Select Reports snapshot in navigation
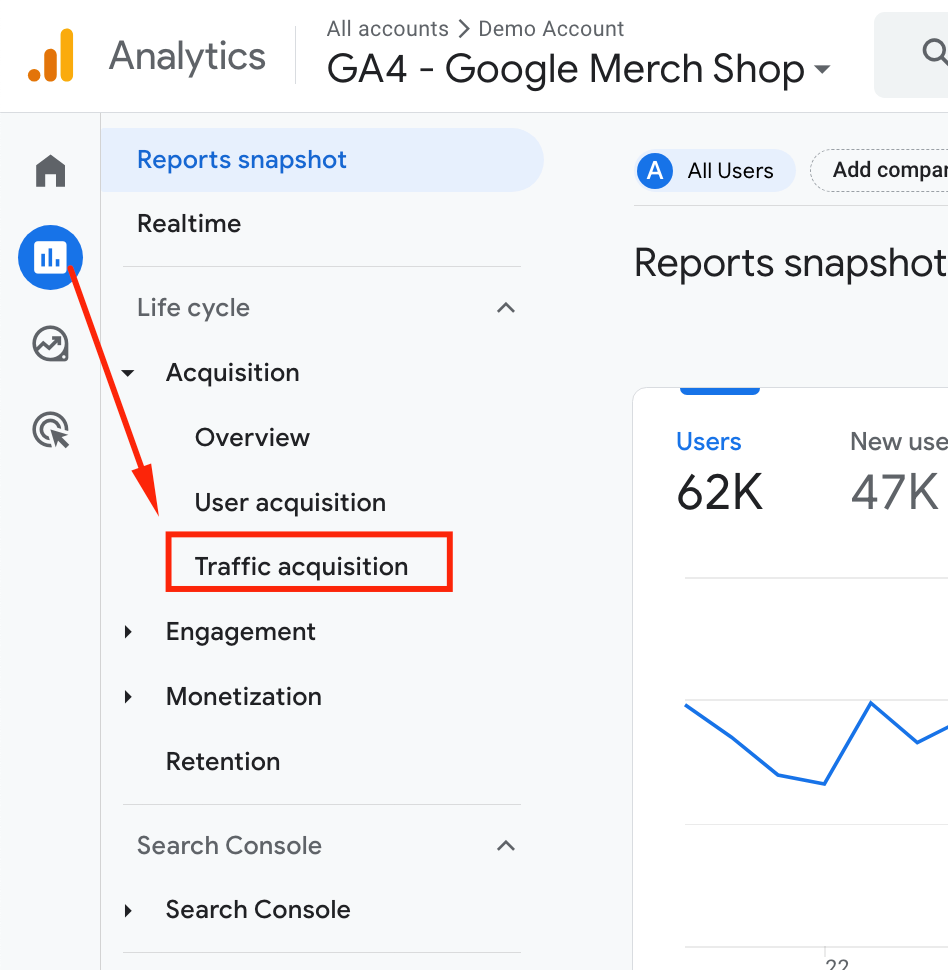The width and height of the screenshot is (948, 970). 242,160
